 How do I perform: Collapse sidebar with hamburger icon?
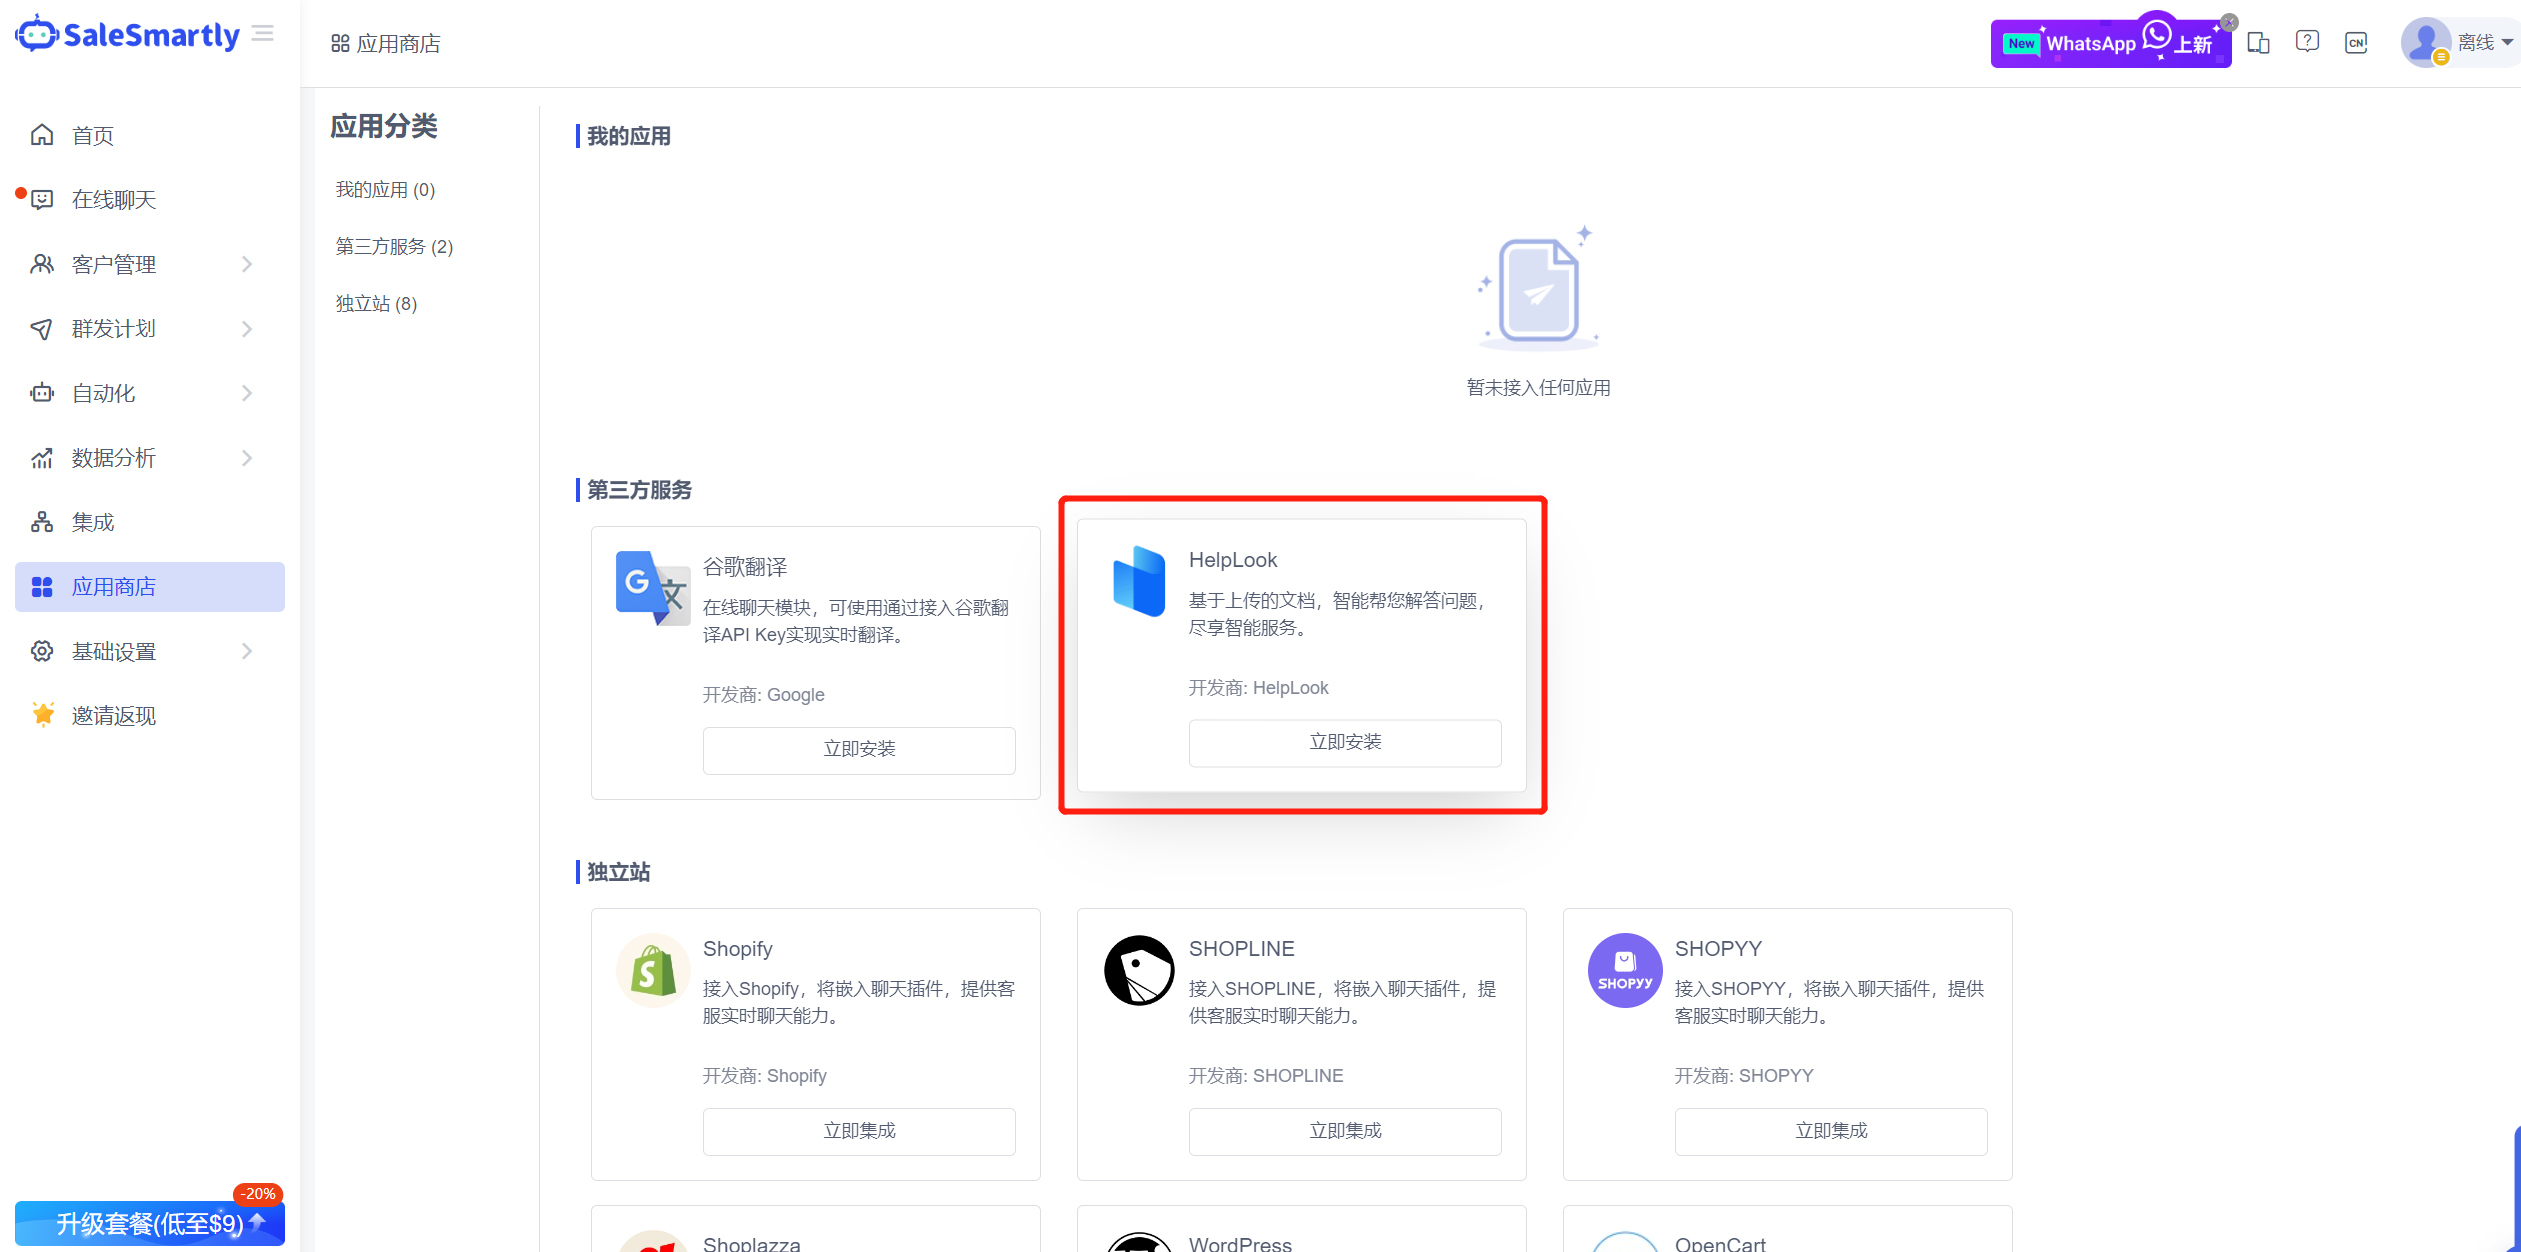click(x=263, y=34)
